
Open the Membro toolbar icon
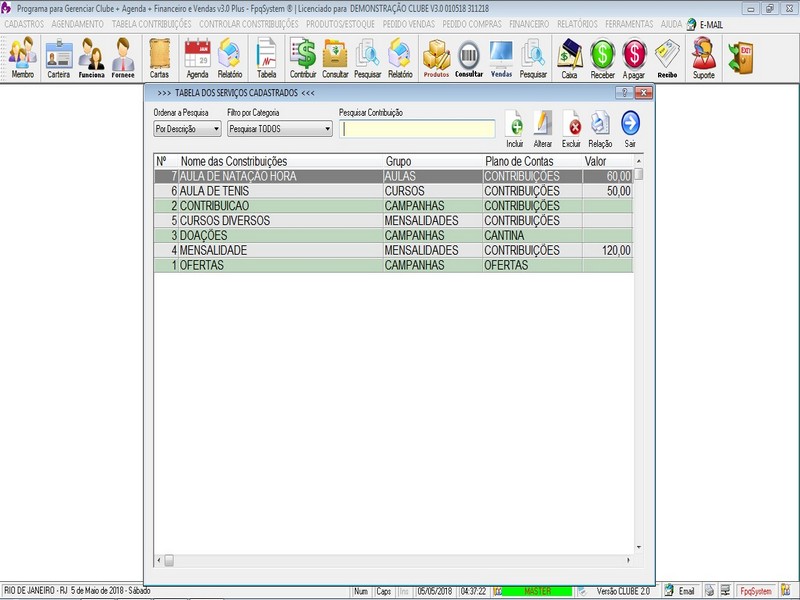coord(22,58)
